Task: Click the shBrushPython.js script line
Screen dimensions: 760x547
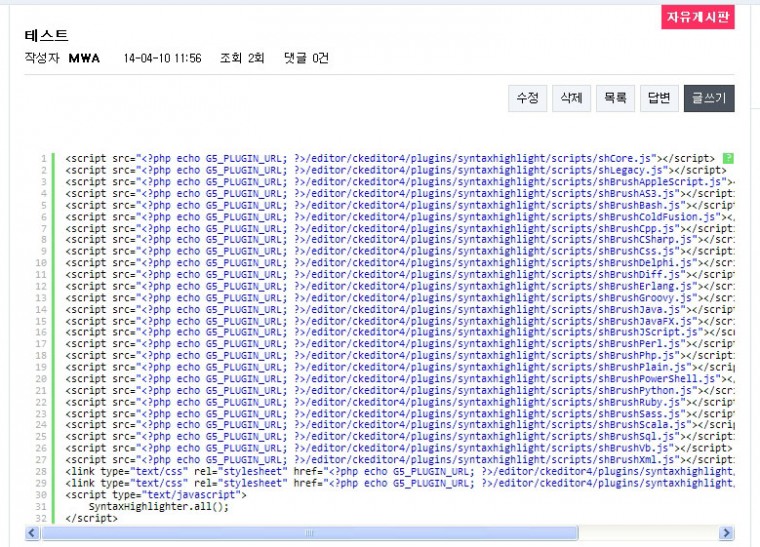Action: [390, 390]
